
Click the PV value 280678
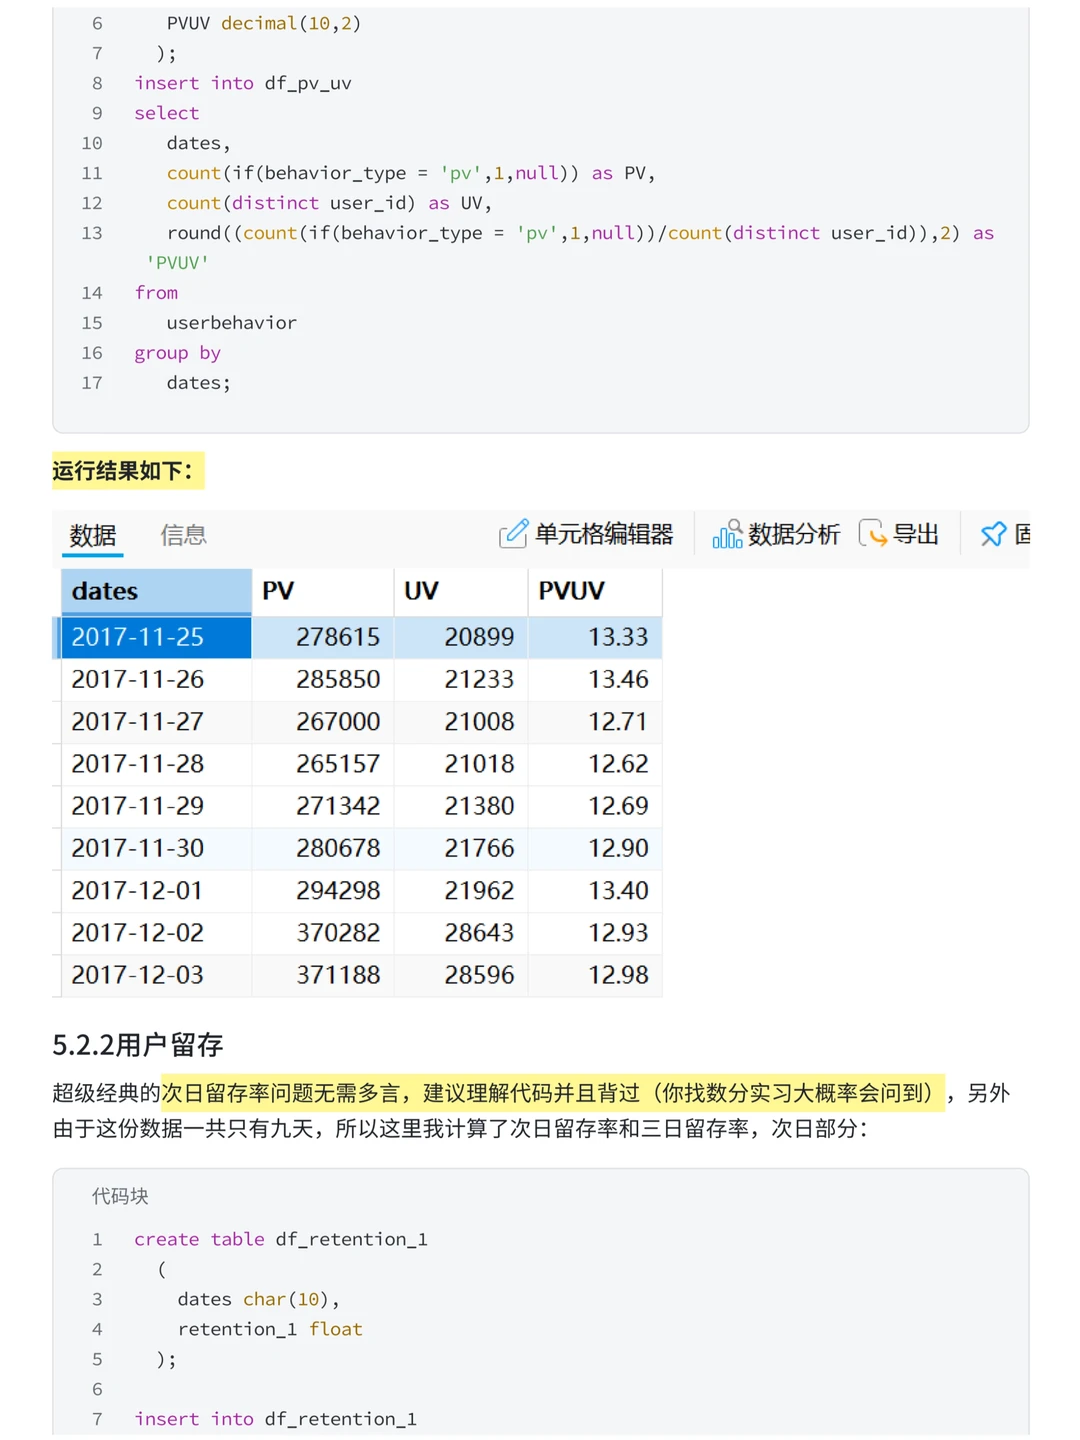(323, 848)
